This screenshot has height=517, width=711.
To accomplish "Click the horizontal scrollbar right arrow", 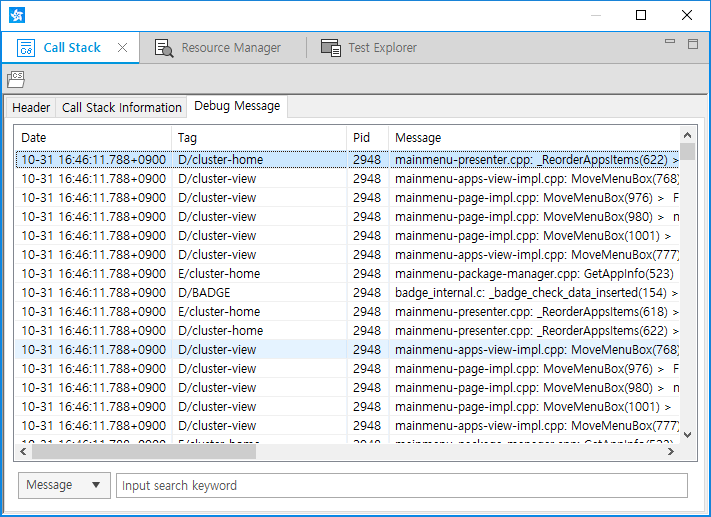I will 671,451.
